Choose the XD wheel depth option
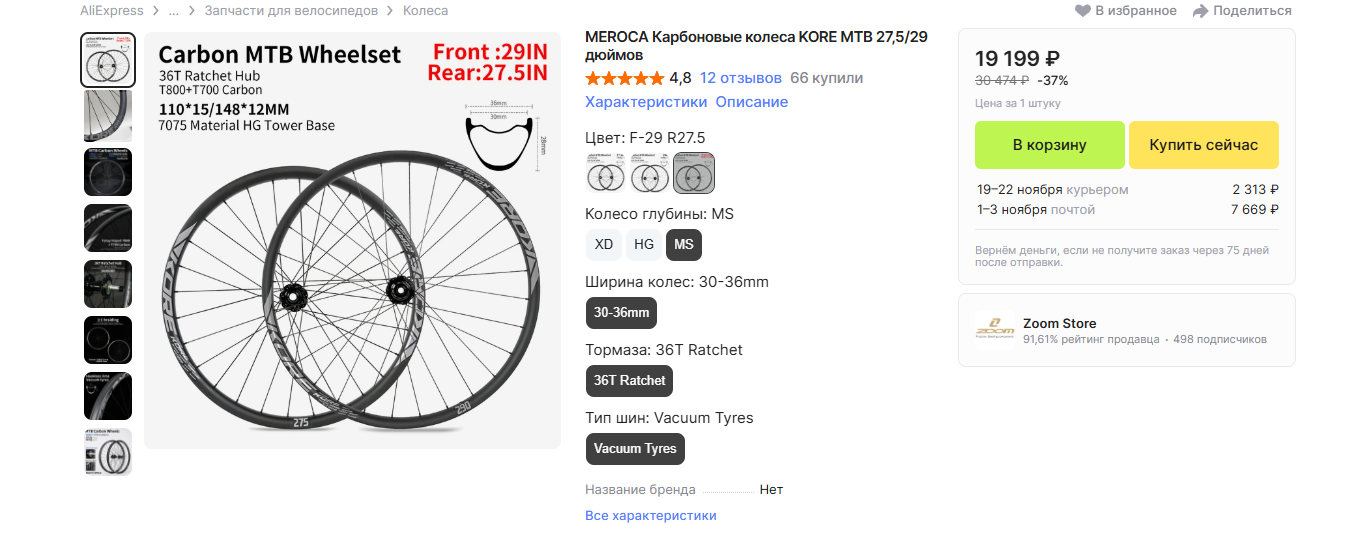 (604, 244)
